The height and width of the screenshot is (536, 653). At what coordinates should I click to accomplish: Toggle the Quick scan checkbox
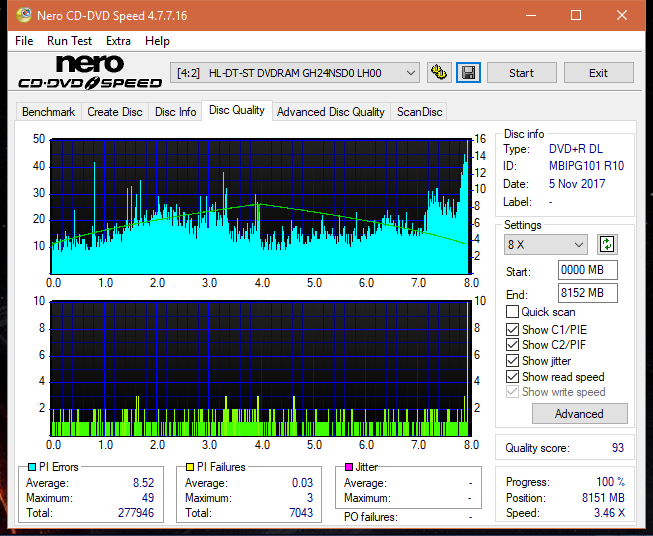(512, 312)
